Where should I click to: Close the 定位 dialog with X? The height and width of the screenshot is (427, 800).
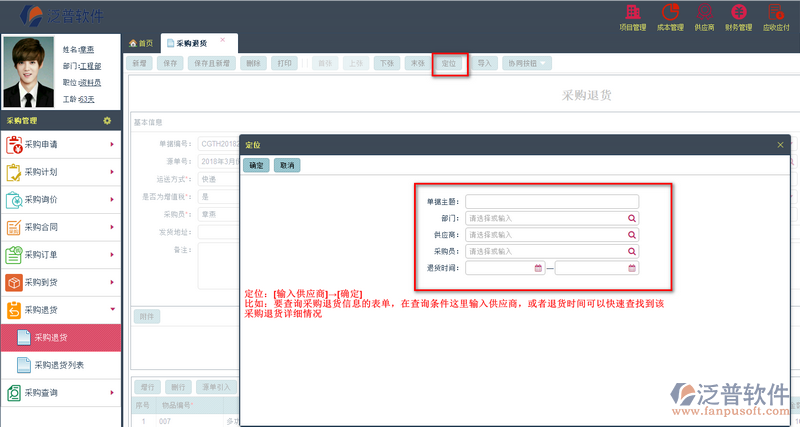780,145
